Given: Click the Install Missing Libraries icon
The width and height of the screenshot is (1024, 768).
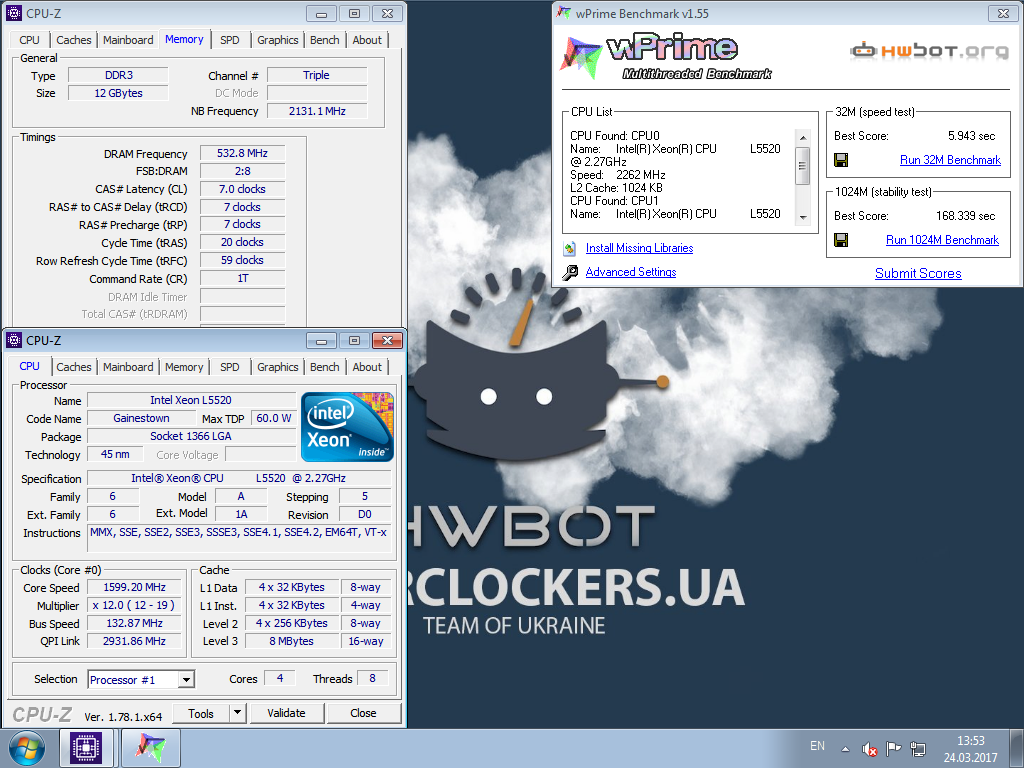Looking at the screenshot, I should 569,248.
